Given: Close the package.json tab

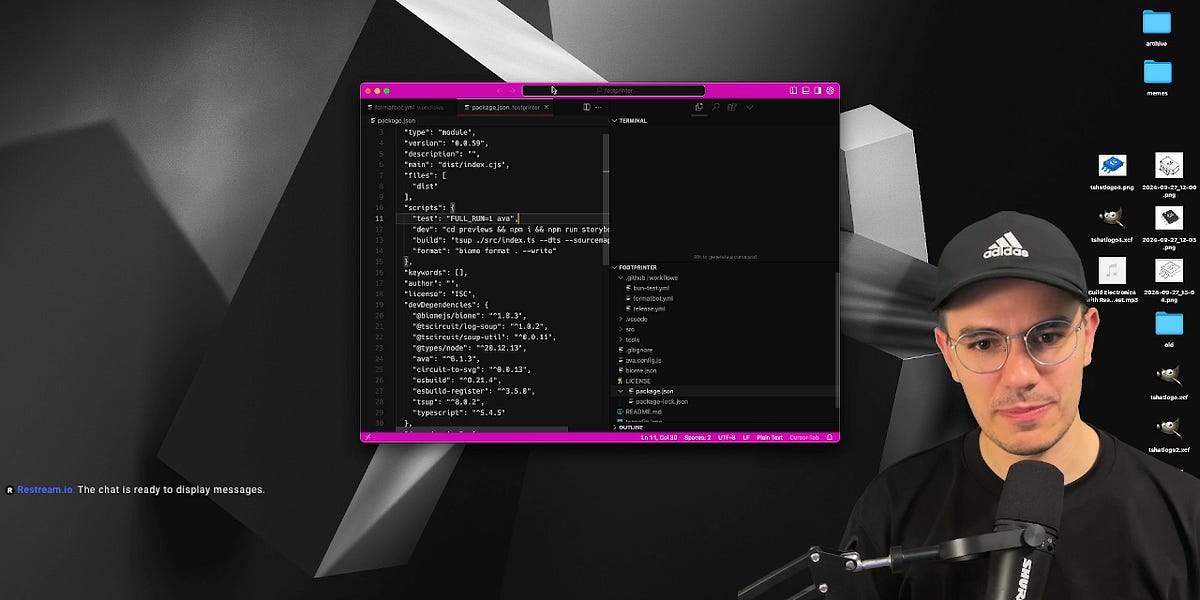Looking at the screenshot, I should [x=547, y=107].
